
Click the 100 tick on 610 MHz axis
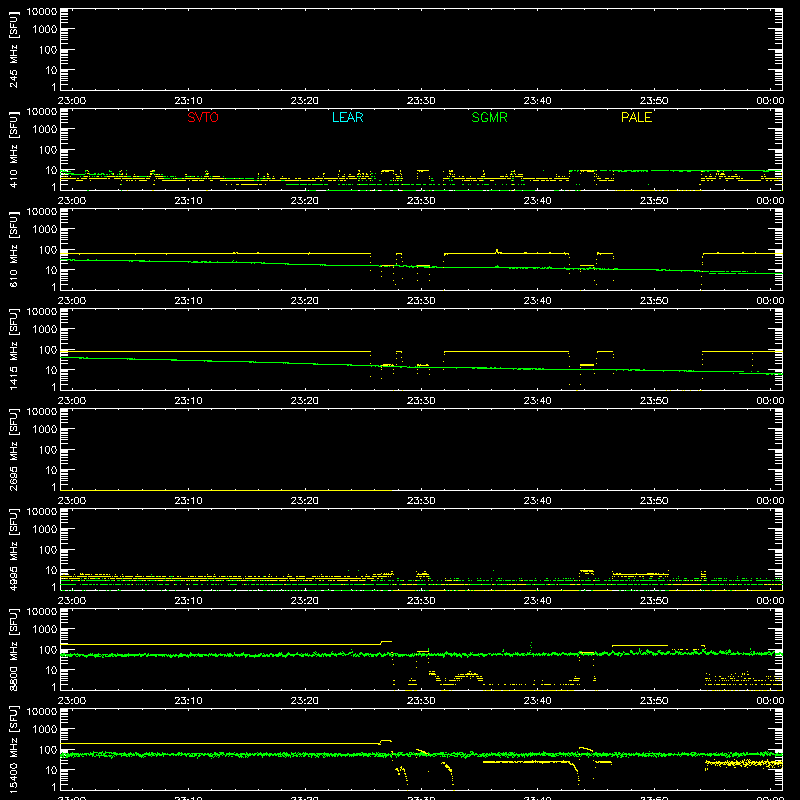coord(48,250)
